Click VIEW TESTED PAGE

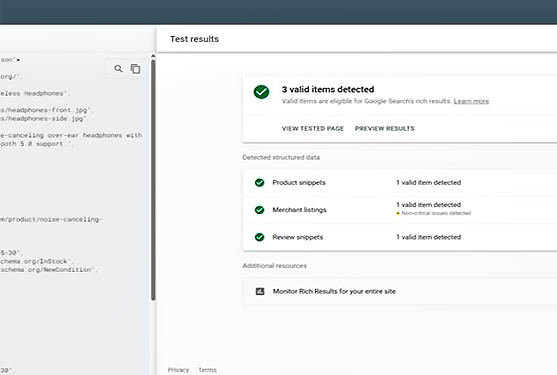pos(313,129)
